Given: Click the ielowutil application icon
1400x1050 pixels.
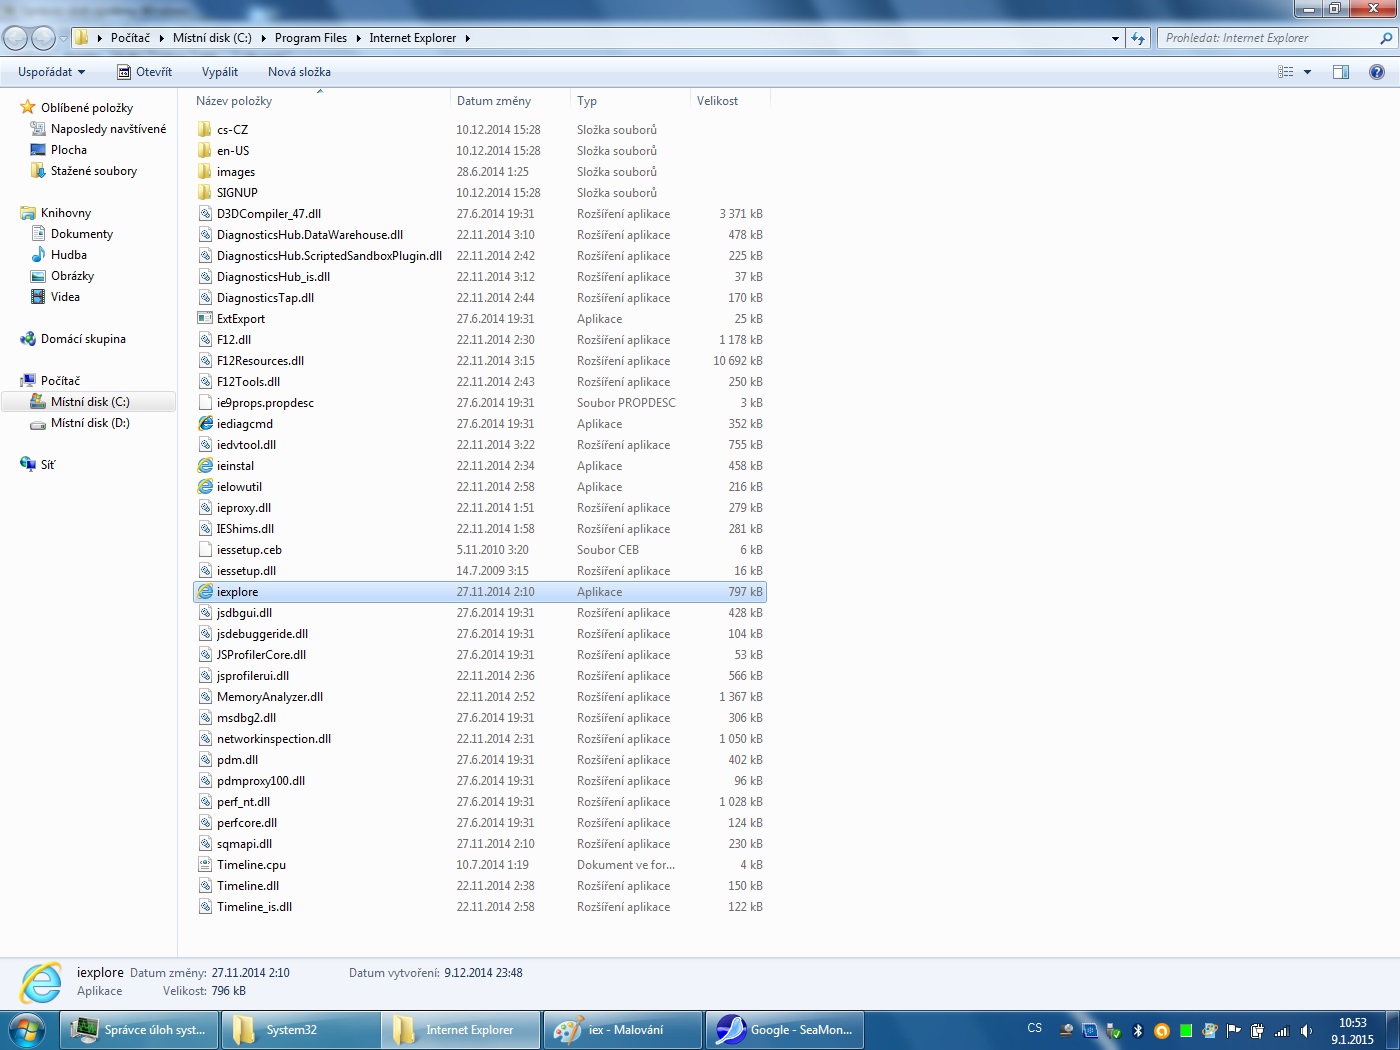Looking at the screenshot, I should tap(205, 487).
